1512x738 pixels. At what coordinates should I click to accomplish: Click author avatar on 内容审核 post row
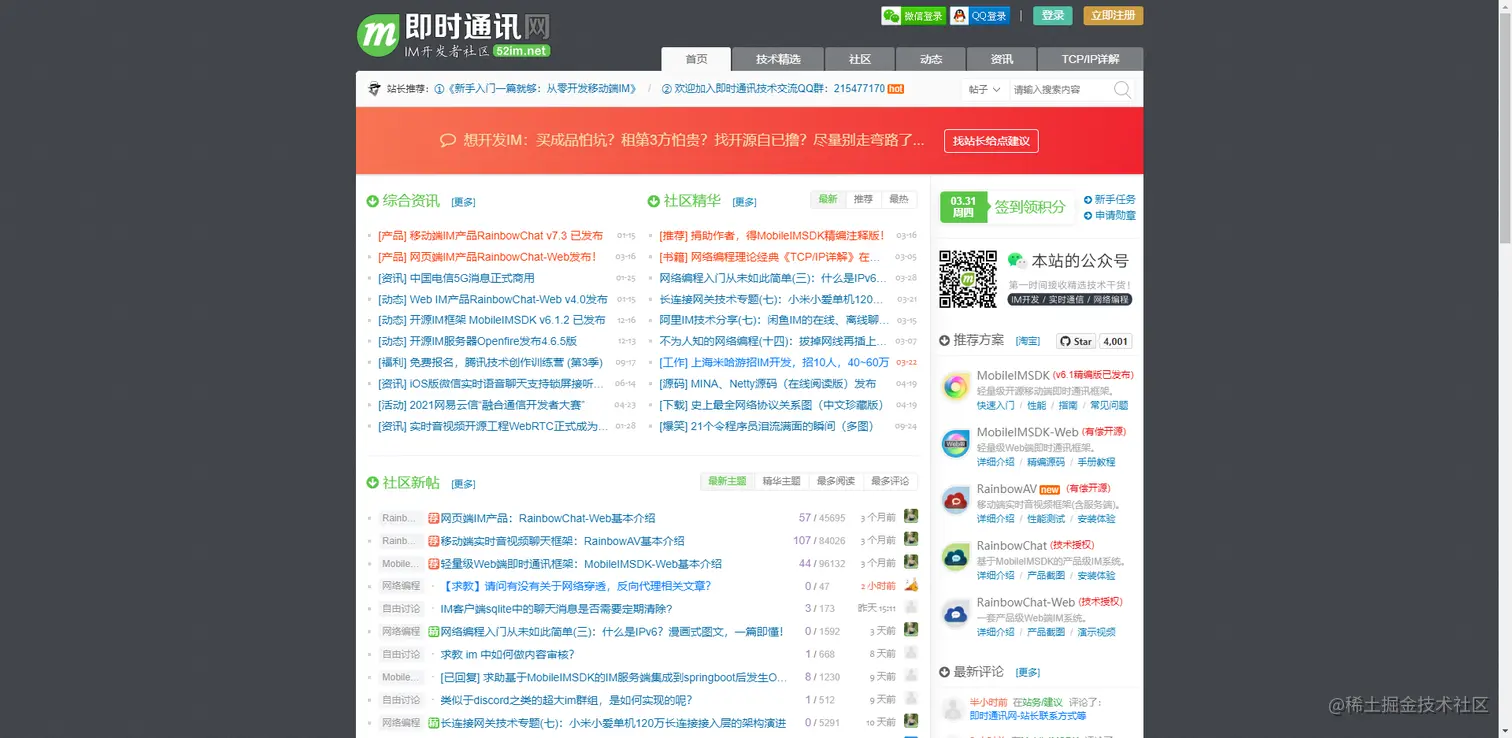[x=911, y=653]
